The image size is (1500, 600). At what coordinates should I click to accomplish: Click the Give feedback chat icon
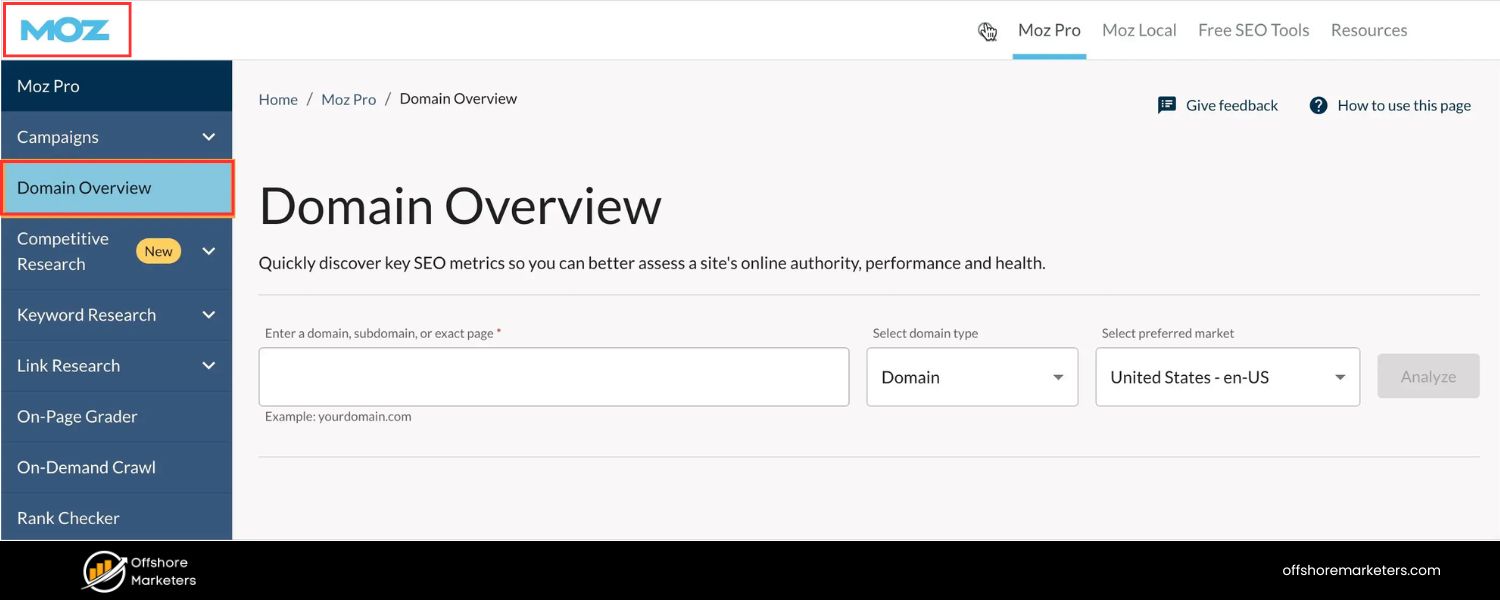click(x=1166, y=105)
